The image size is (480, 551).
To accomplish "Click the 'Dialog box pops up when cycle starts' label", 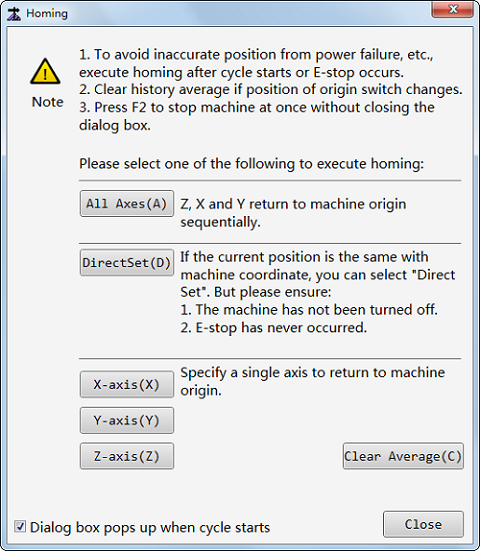I will (x=150, y=527).
